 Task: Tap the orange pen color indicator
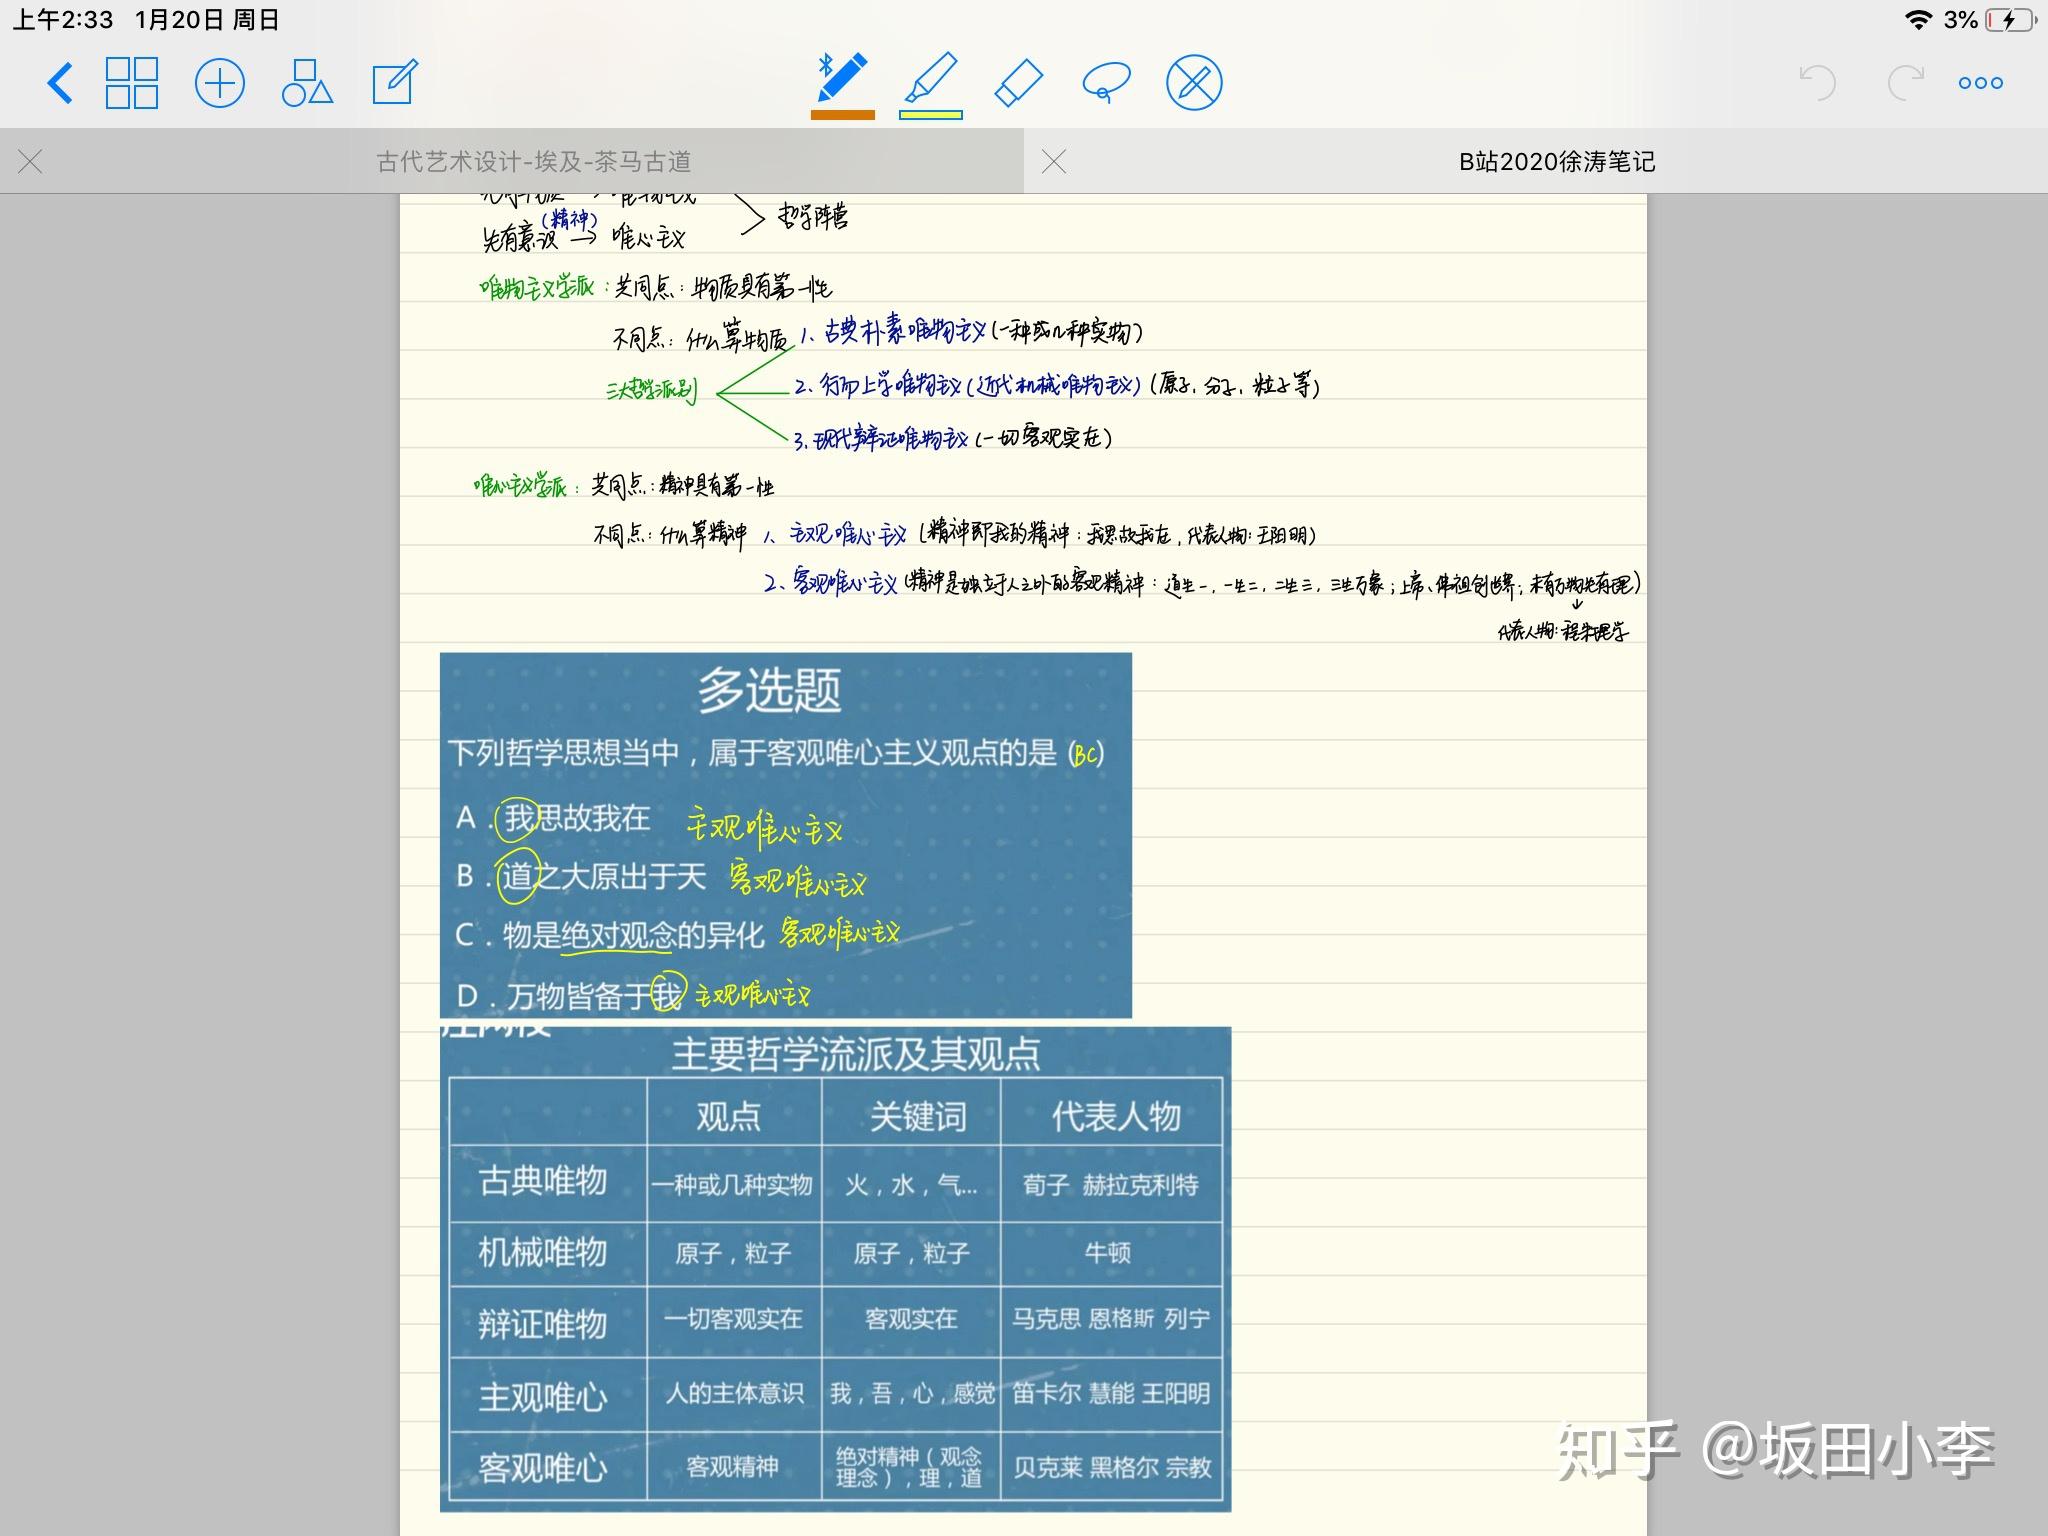[x=842, y=115]
